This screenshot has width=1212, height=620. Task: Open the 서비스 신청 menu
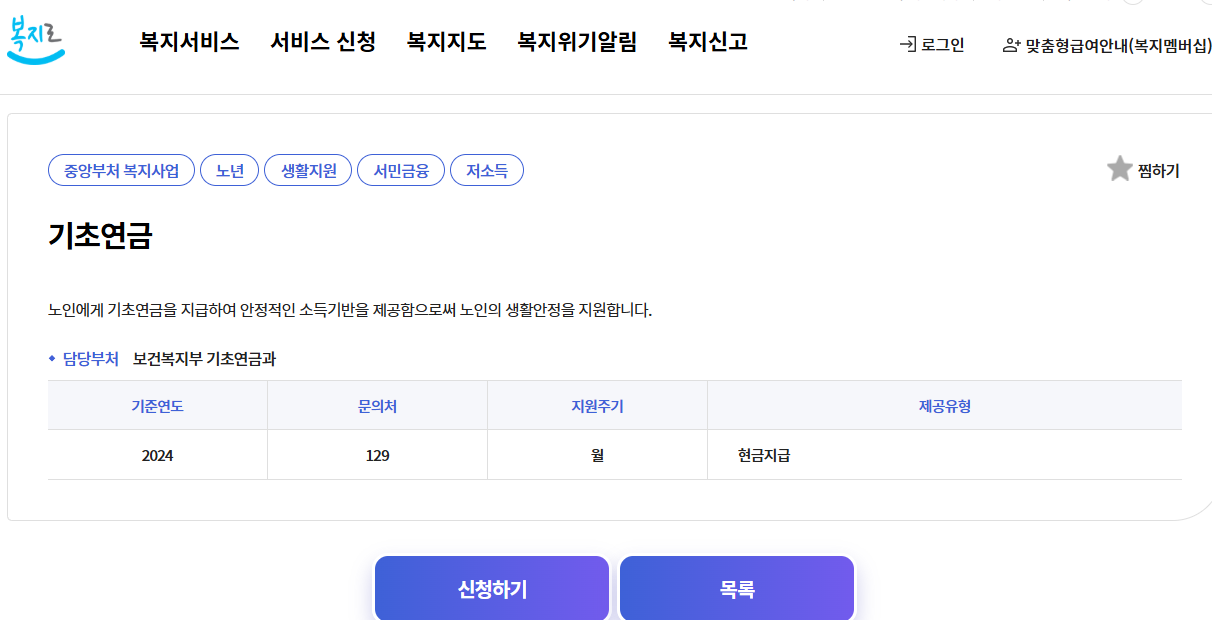pos(322,42)
